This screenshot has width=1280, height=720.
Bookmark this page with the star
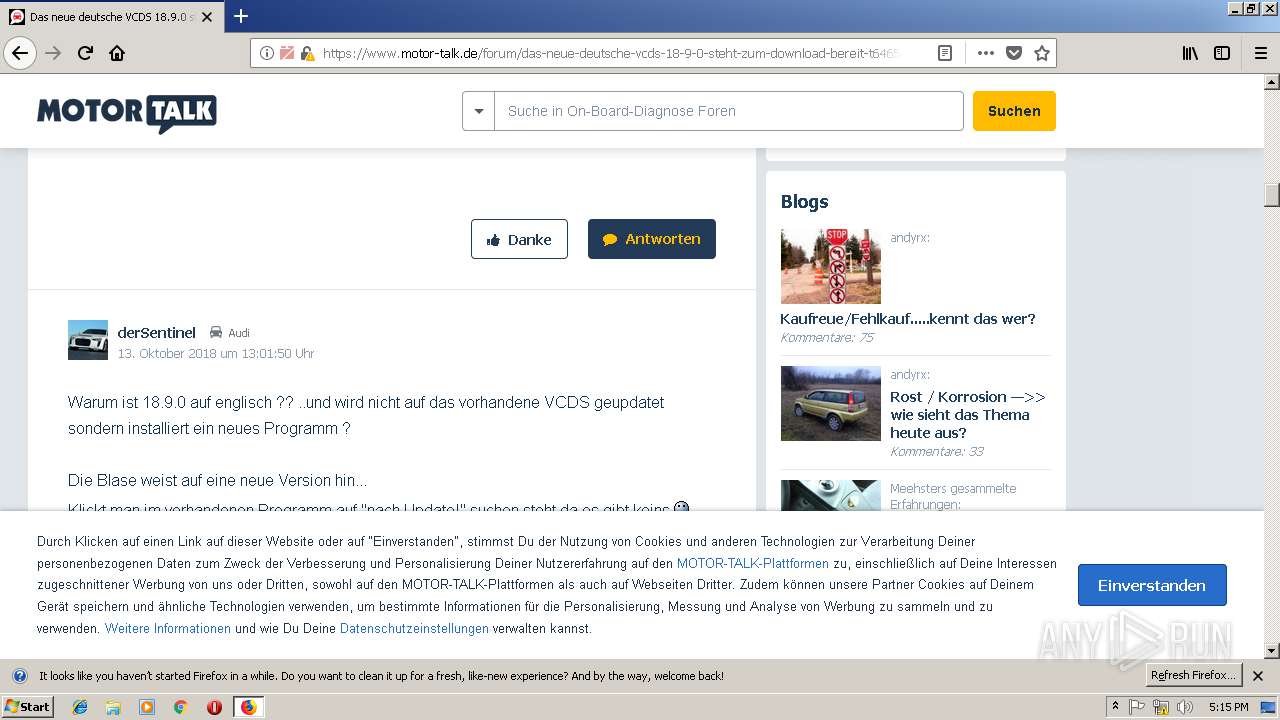click(x=1042, y=53)
